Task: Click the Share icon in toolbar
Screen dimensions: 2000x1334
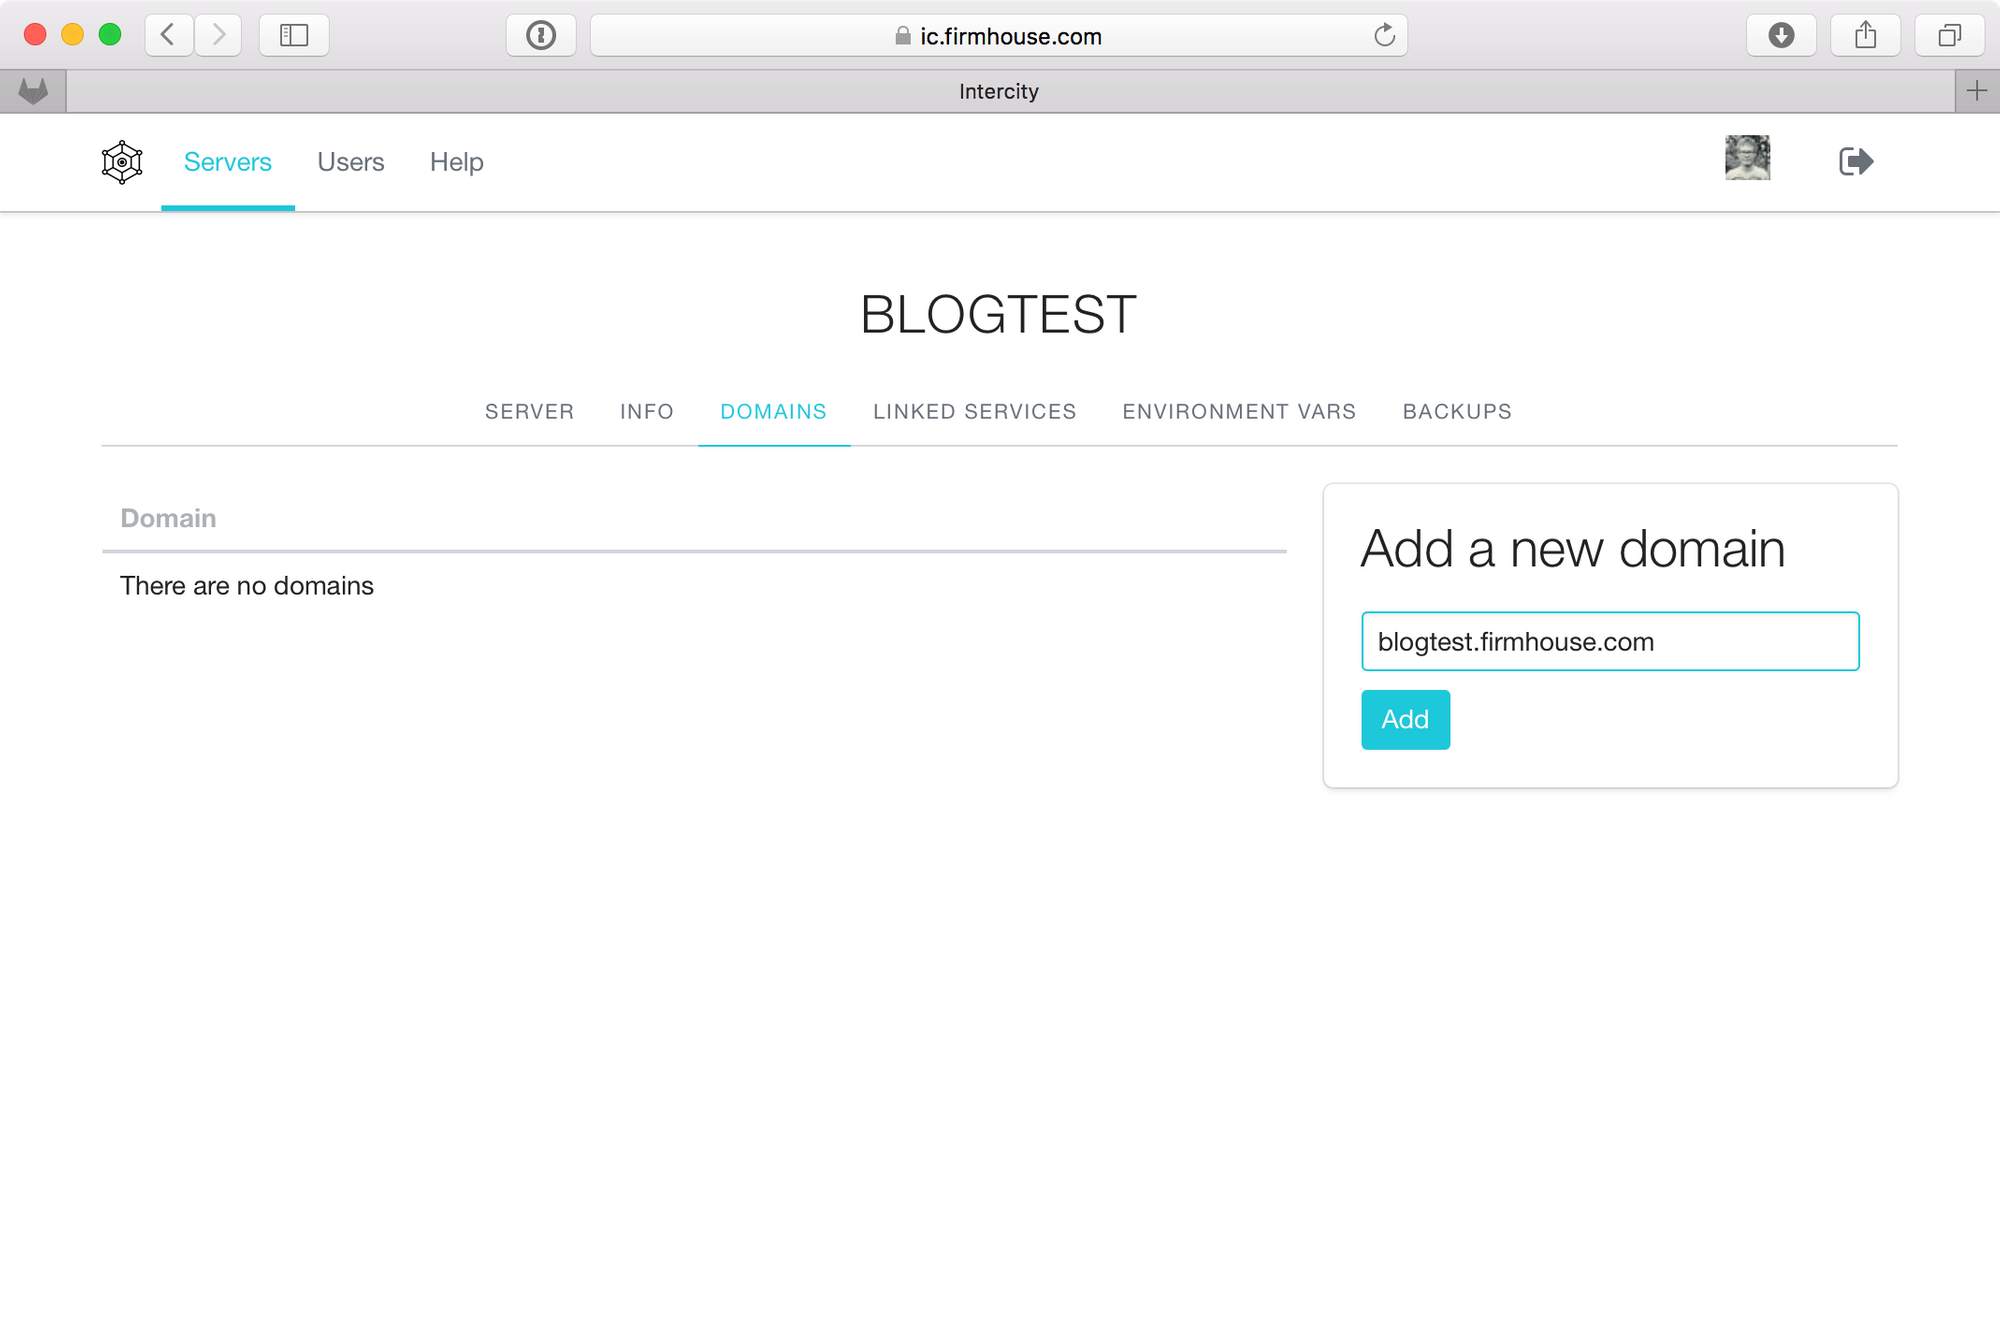Action: tap(1865, 36)
